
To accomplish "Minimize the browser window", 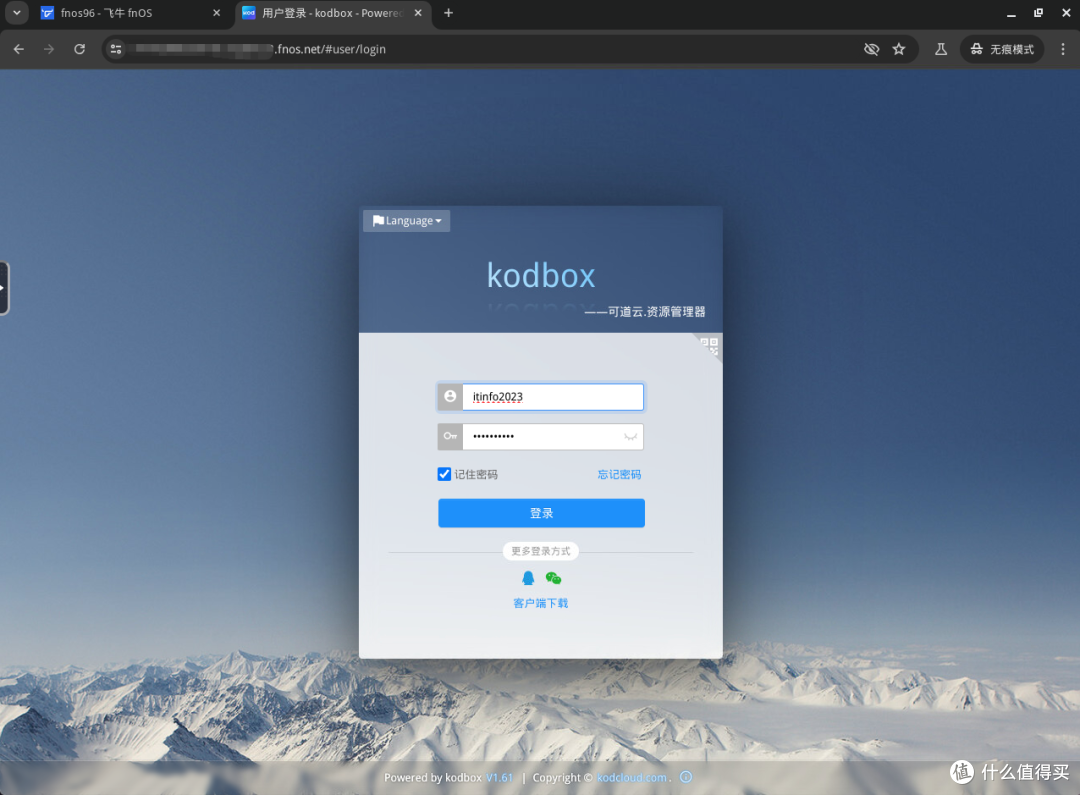I will coord(1011,13).
